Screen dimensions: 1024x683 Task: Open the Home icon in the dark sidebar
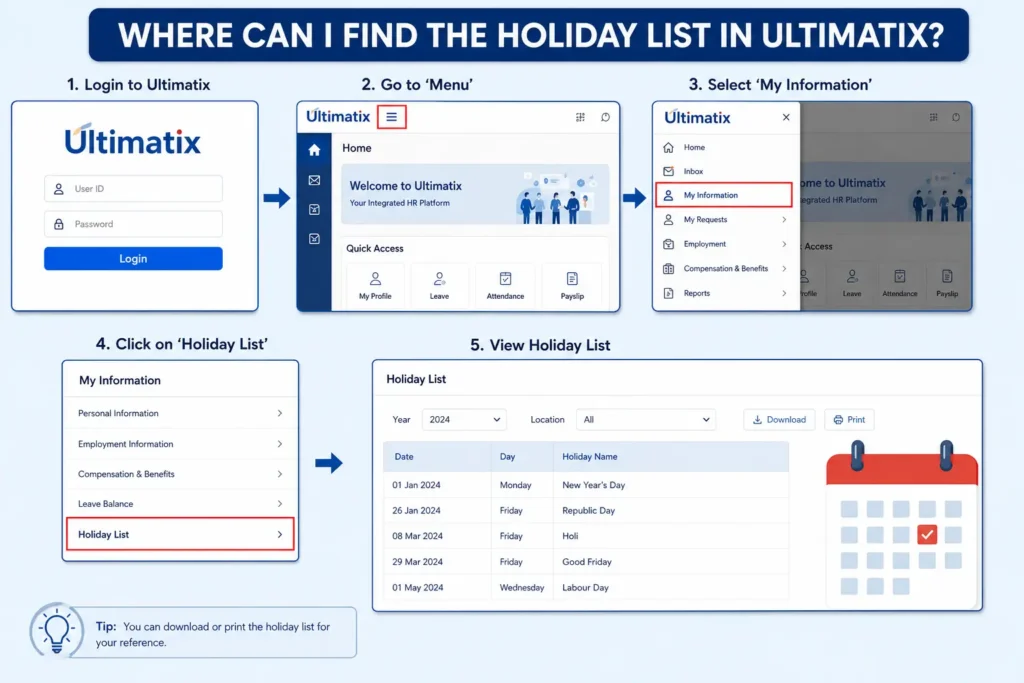(314, 150)
